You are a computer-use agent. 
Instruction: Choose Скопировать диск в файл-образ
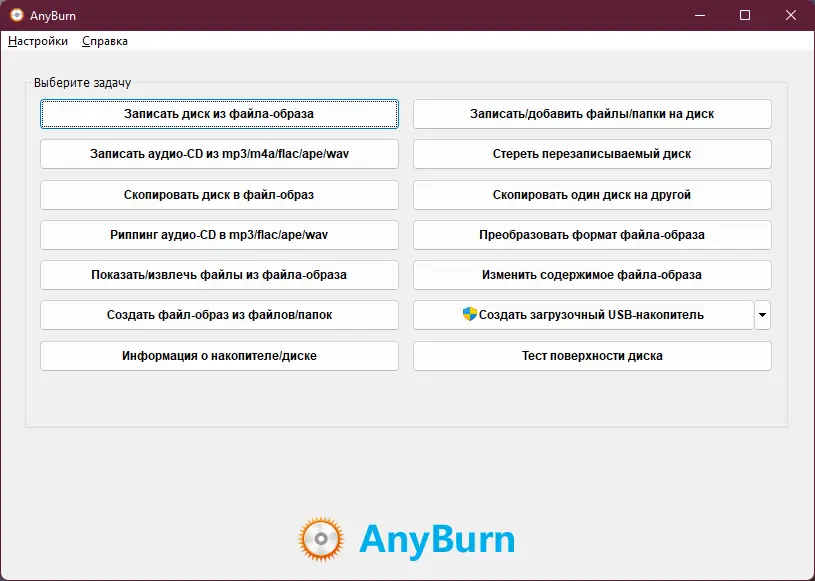click(x=219, y=195)
